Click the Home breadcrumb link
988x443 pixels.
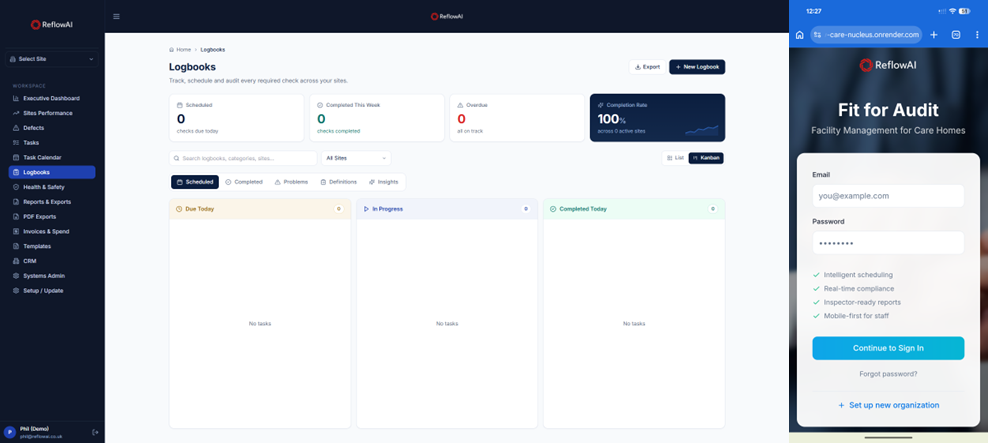180,49
